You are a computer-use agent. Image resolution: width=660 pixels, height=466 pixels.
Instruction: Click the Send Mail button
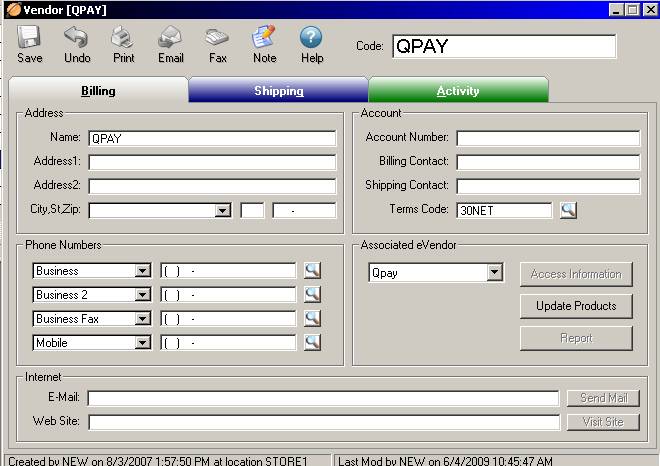[604, 398]
